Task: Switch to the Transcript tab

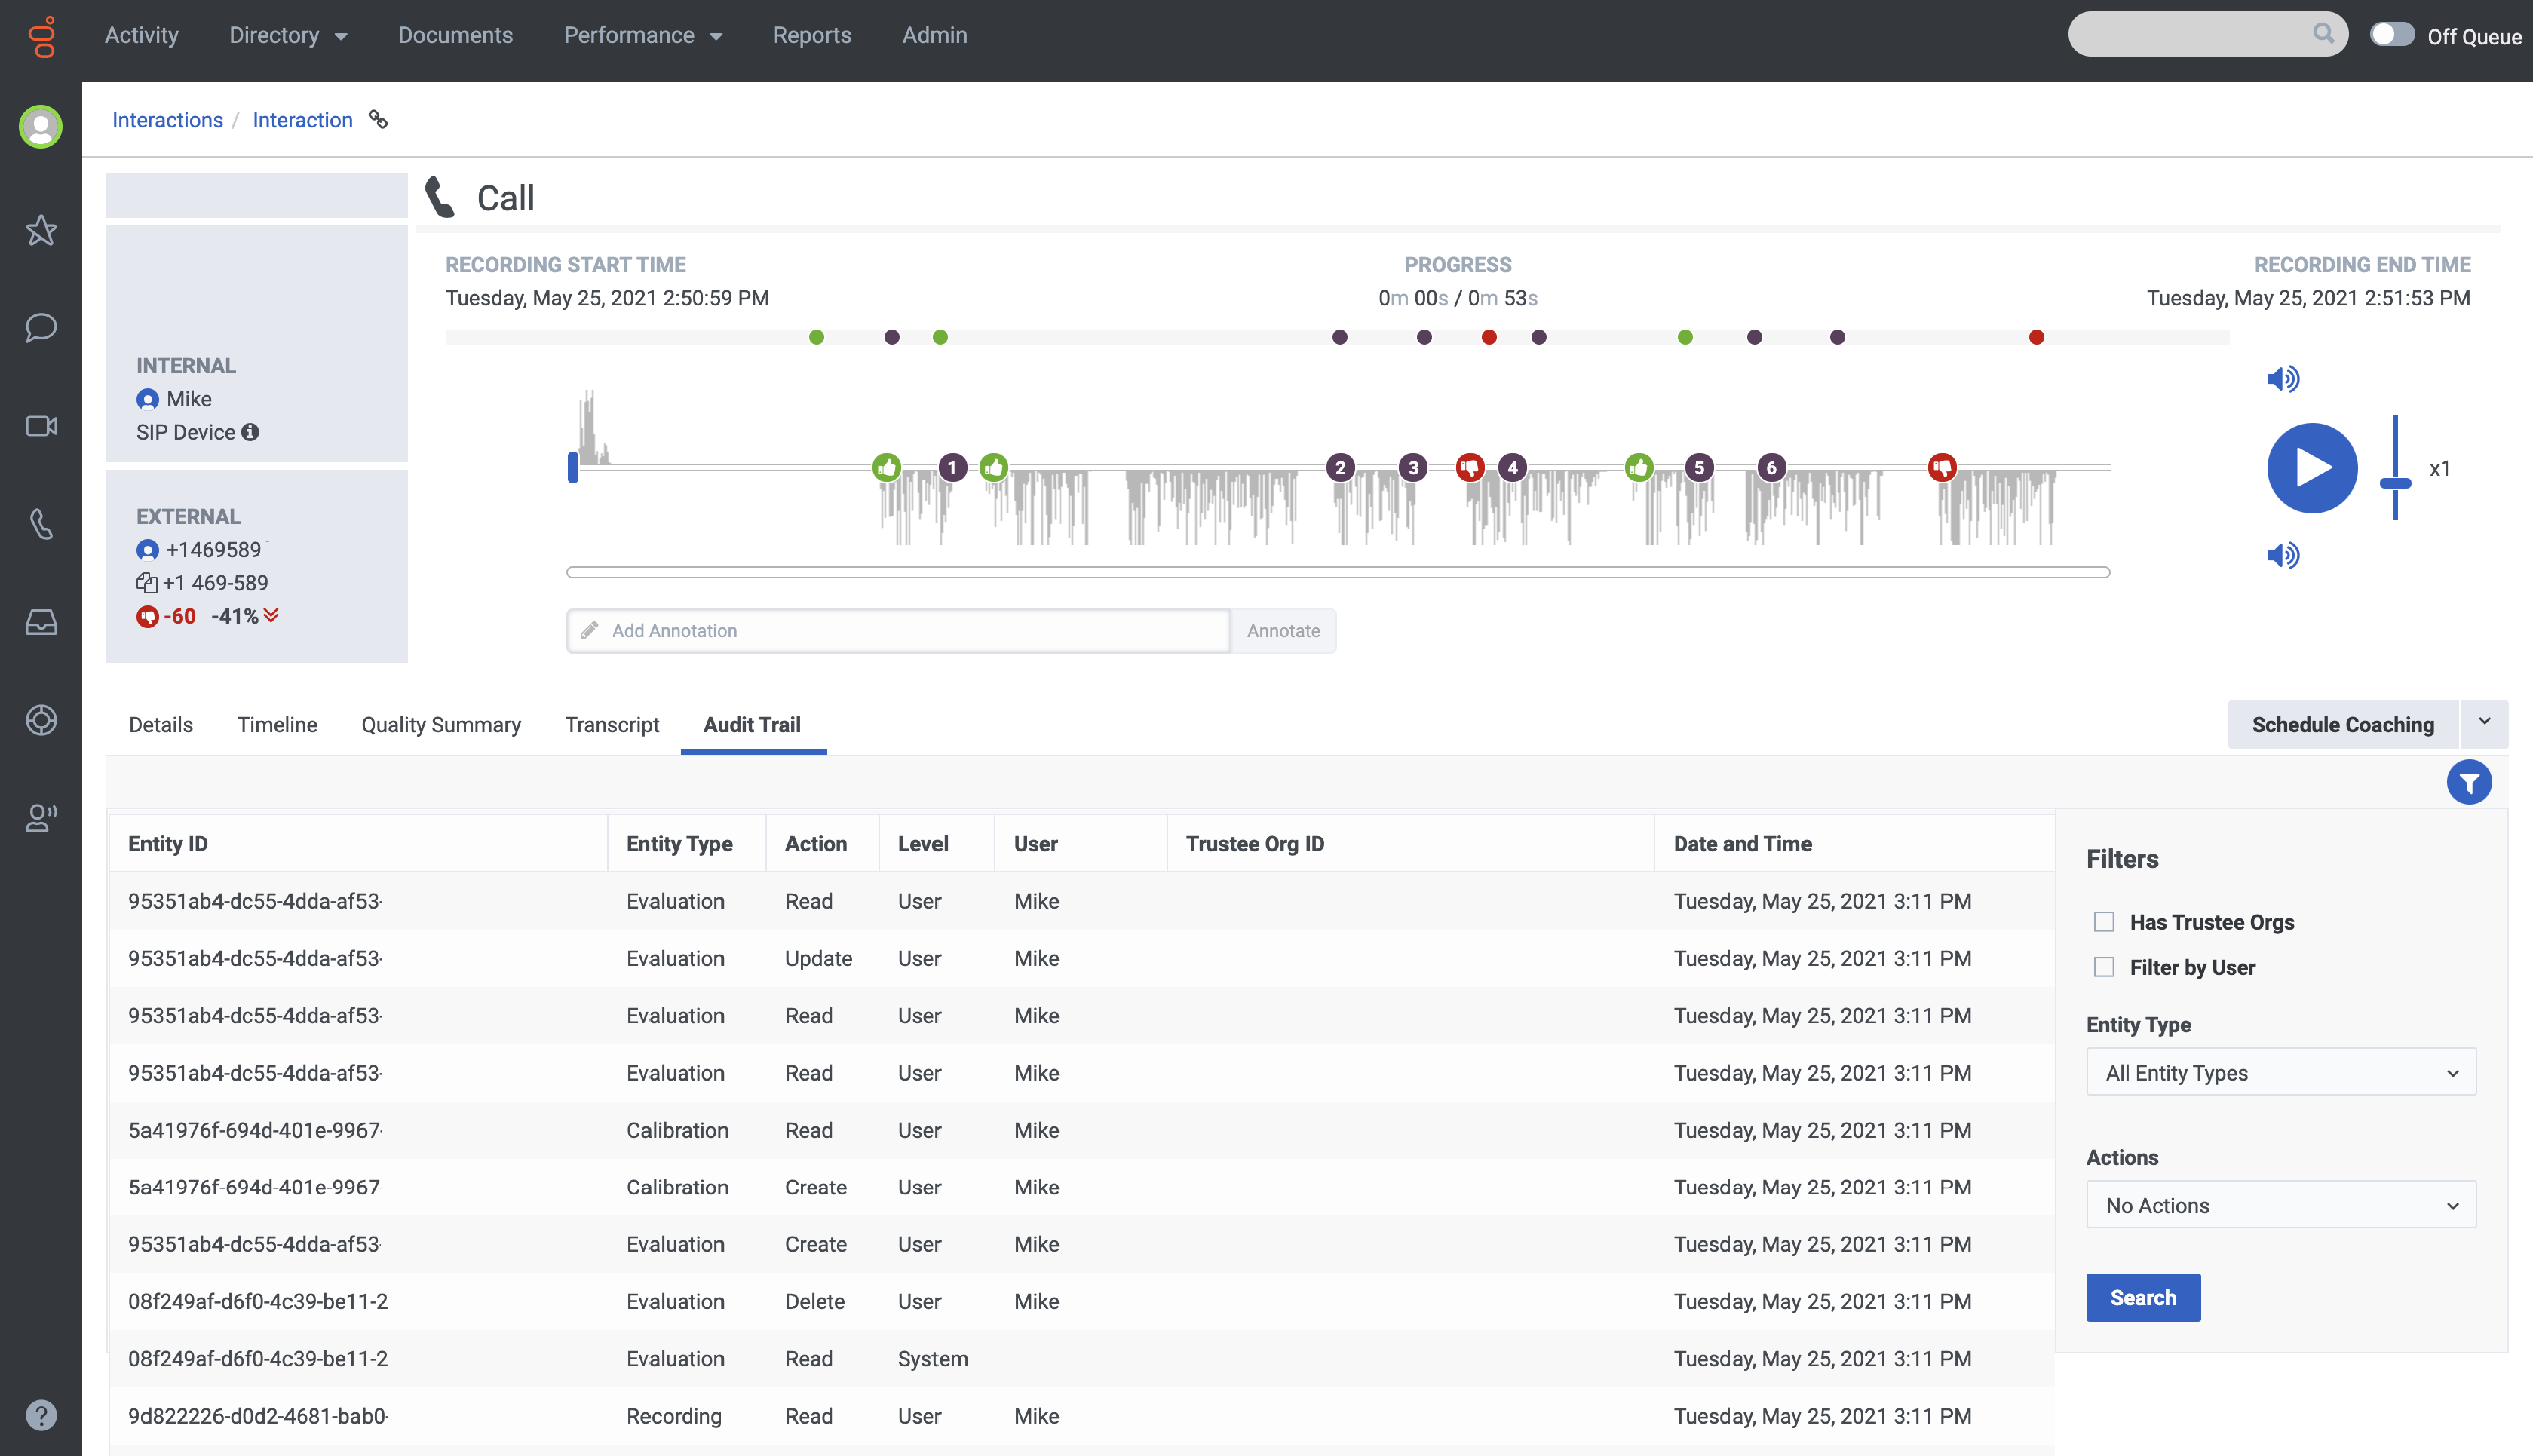Action: (x=612, y=724)
